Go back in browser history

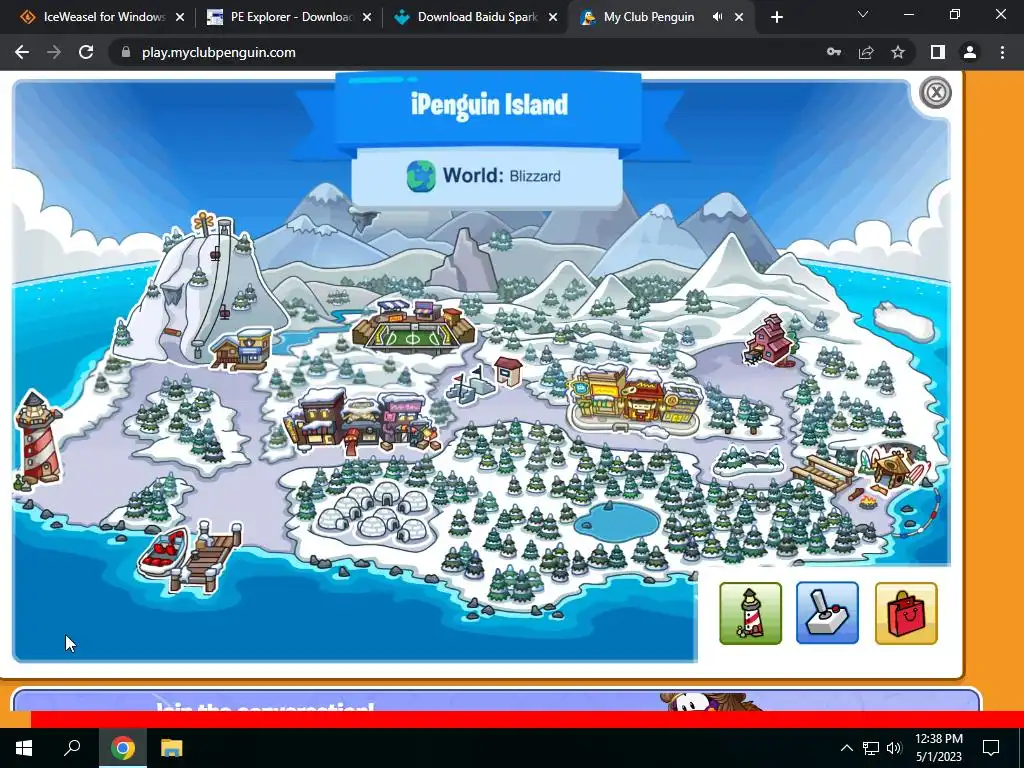point(22,52)
